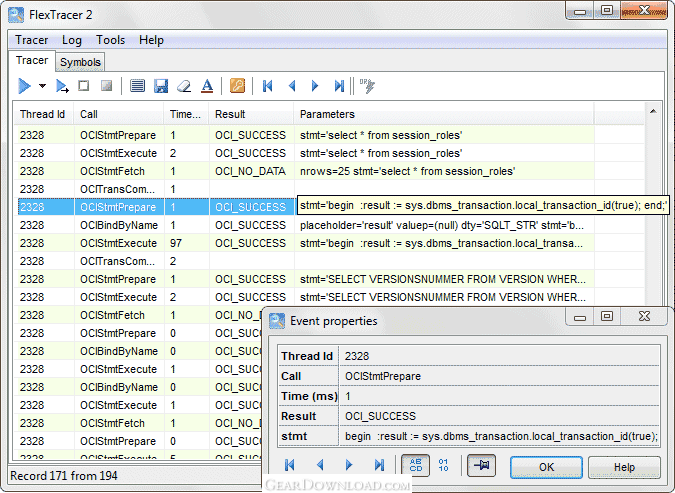This screenshot has height=493, width=675.
Task: Open font settings with the A icon
Action: (207, 86)
